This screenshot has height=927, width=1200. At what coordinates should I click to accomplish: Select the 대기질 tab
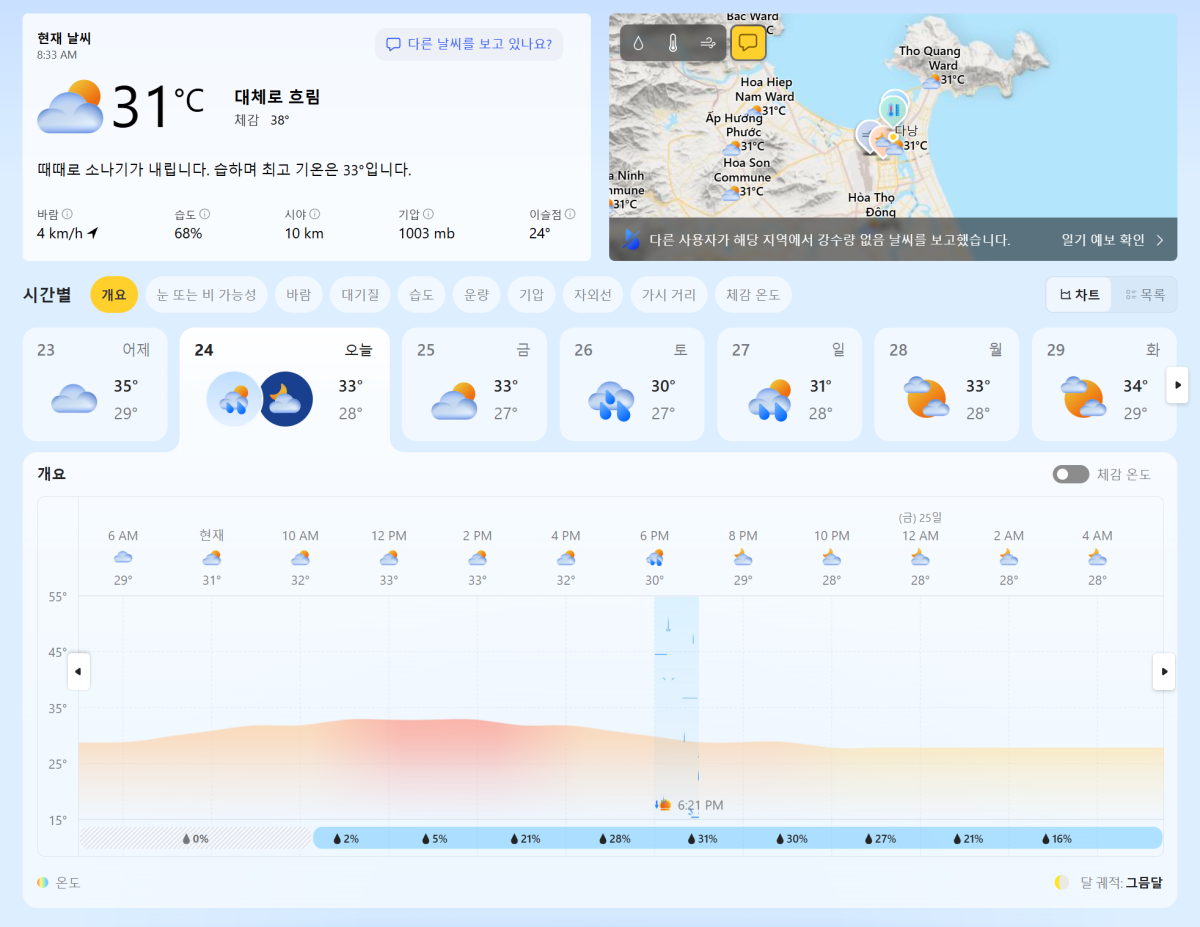[359, 295]
